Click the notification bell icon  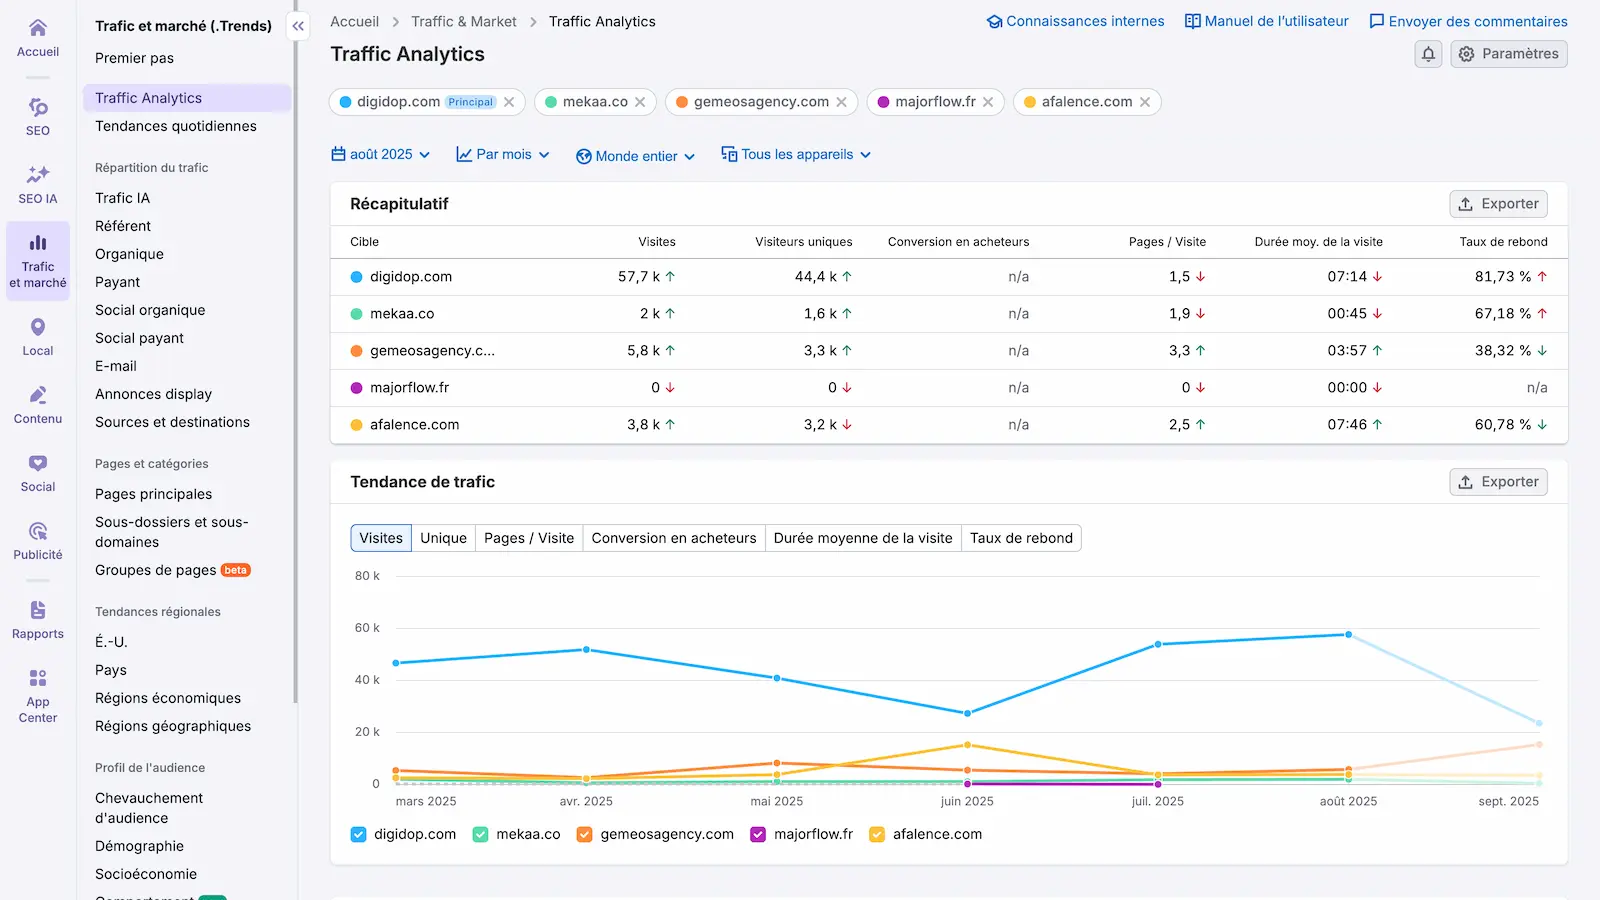pyautogui.click(x=1428, y=54)
